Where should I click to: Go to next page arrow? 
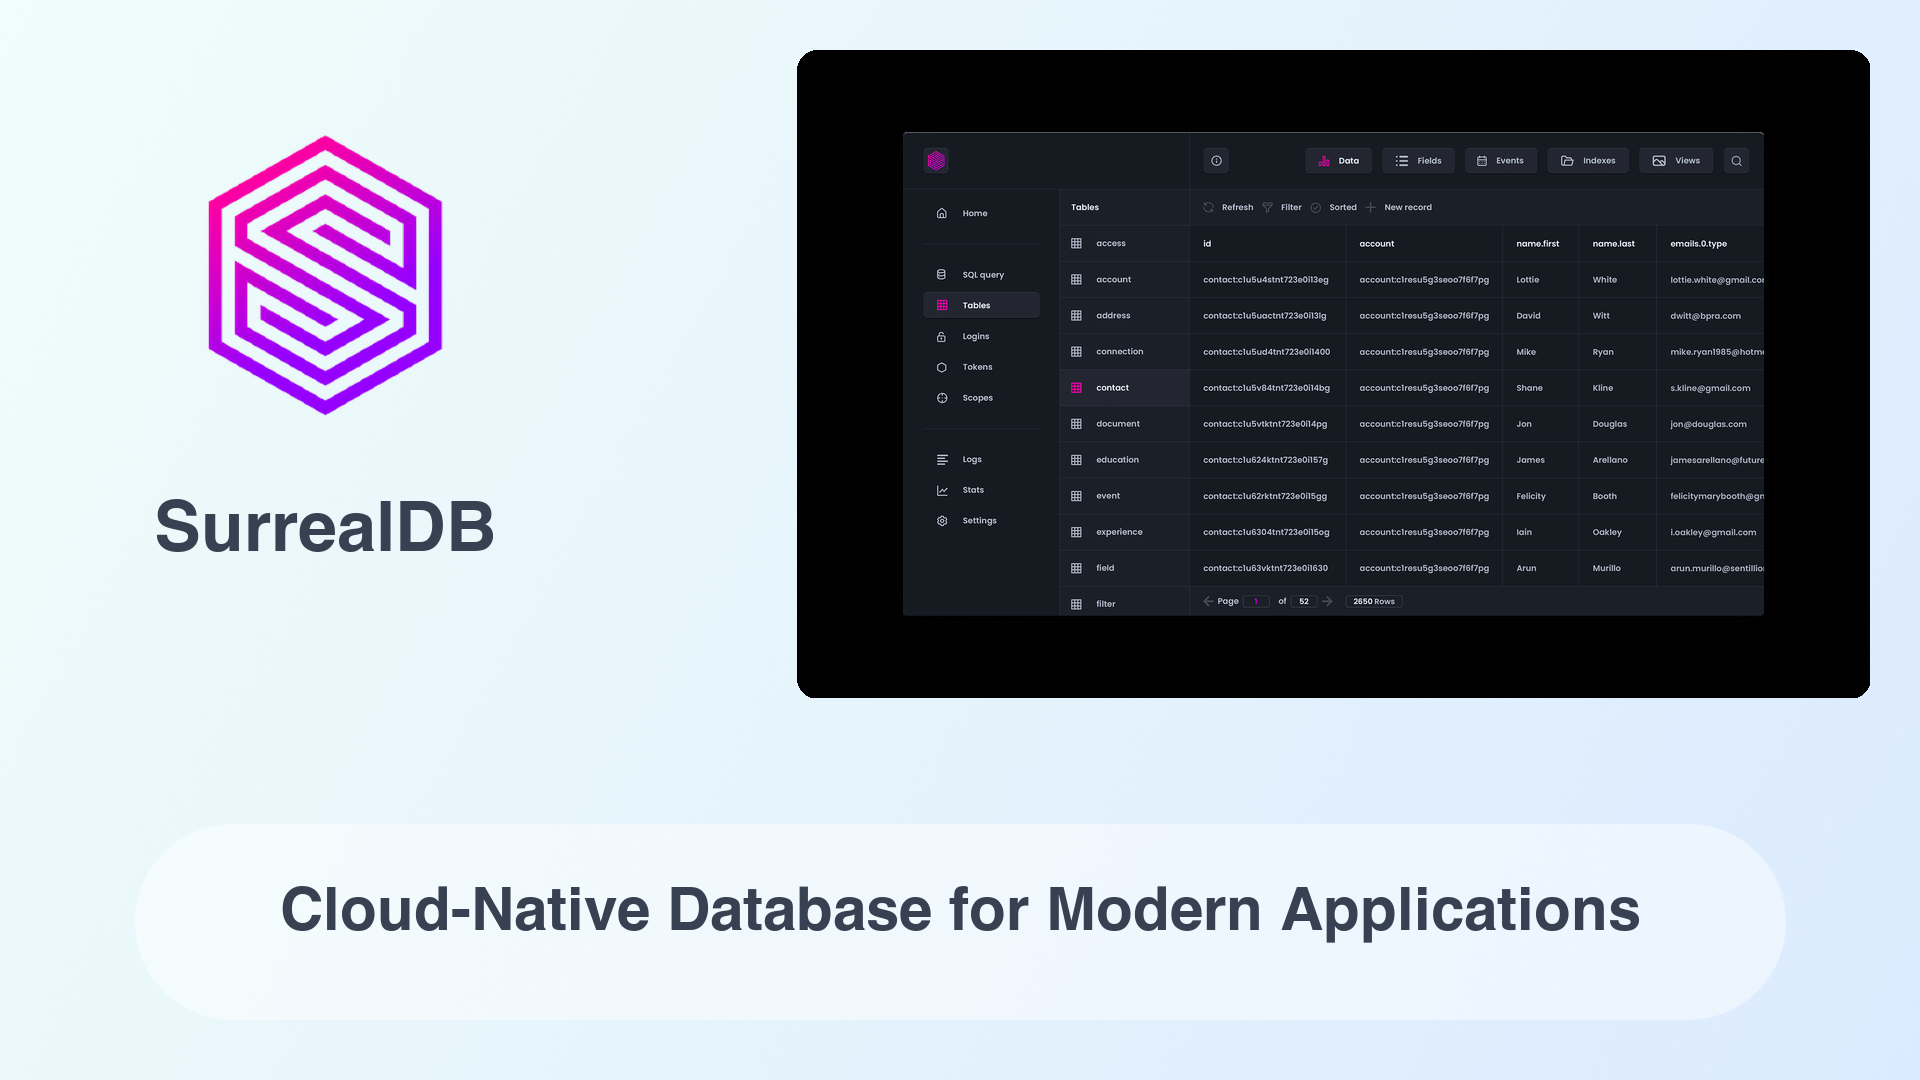tap(1327, 601)
